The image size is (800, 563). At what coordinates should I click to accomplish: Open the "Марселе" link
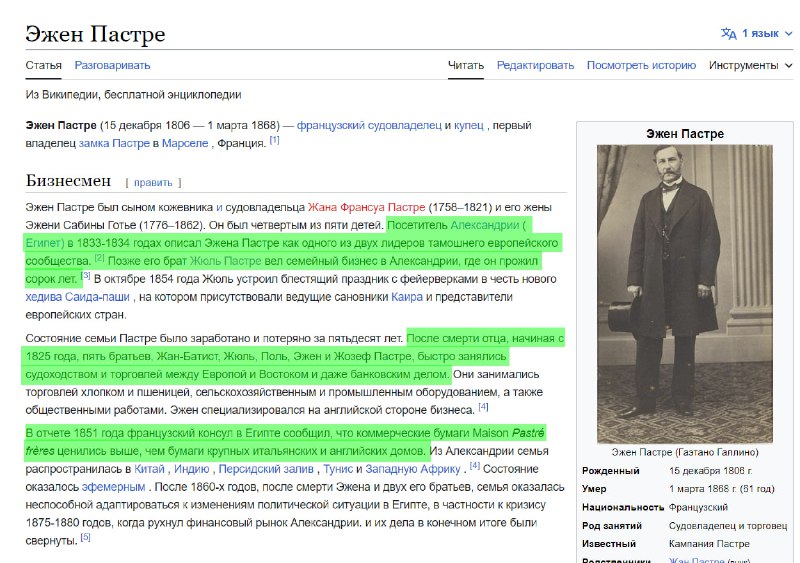click(x=185, y=143)
